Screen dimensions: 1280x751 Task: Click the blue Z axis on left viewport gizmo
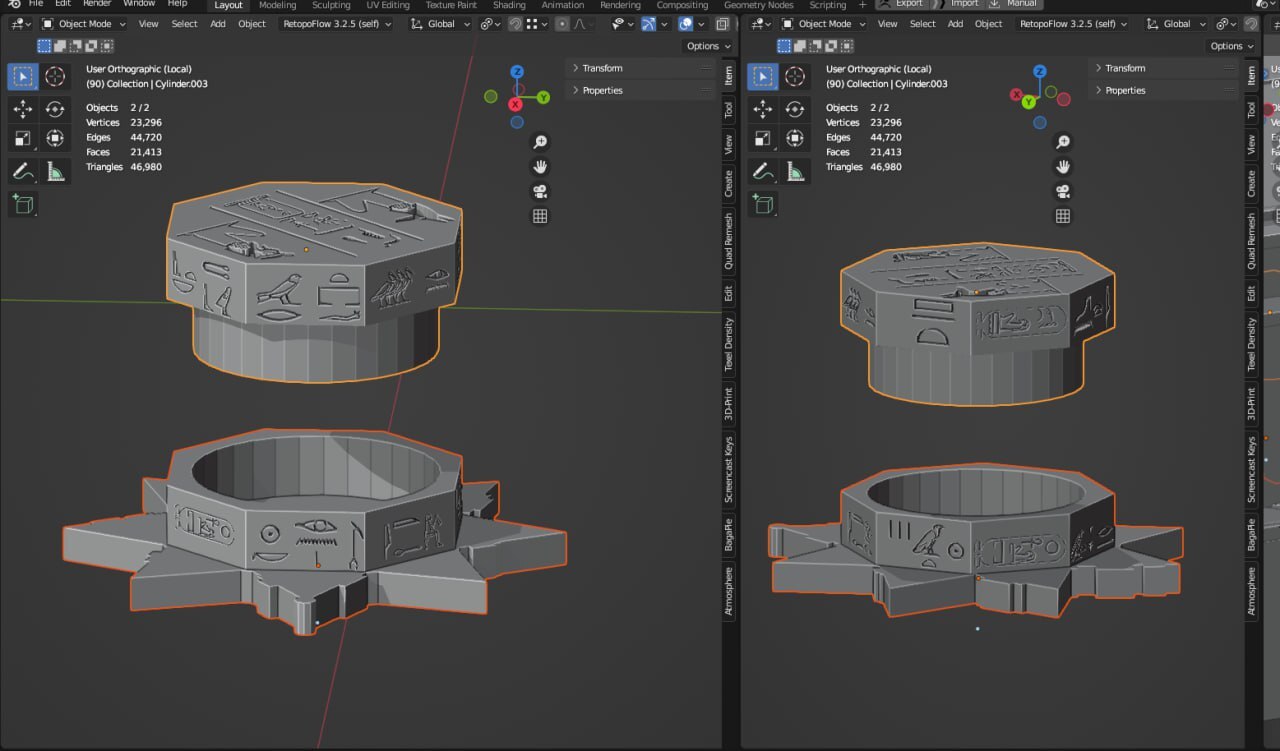click(517, 72)
